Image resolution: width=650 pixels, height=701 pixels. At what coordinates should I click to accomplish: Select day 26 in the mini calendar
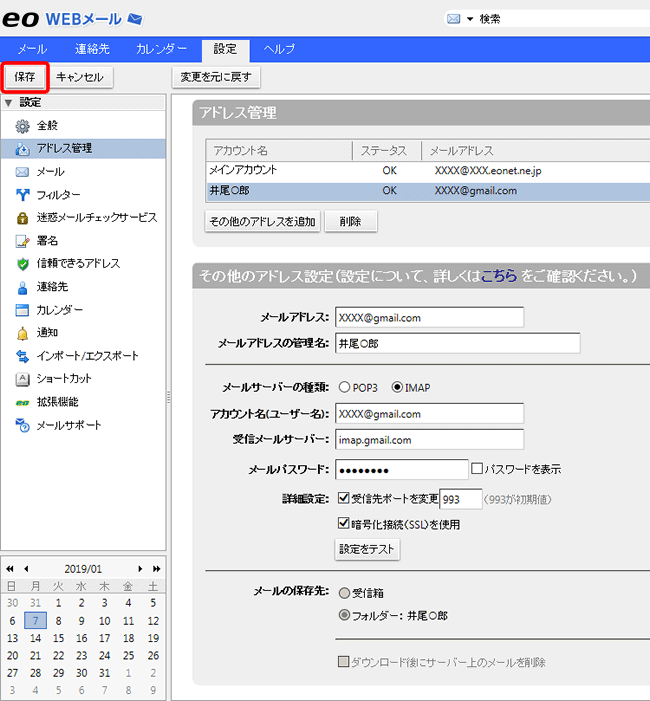tap(153, 655)
